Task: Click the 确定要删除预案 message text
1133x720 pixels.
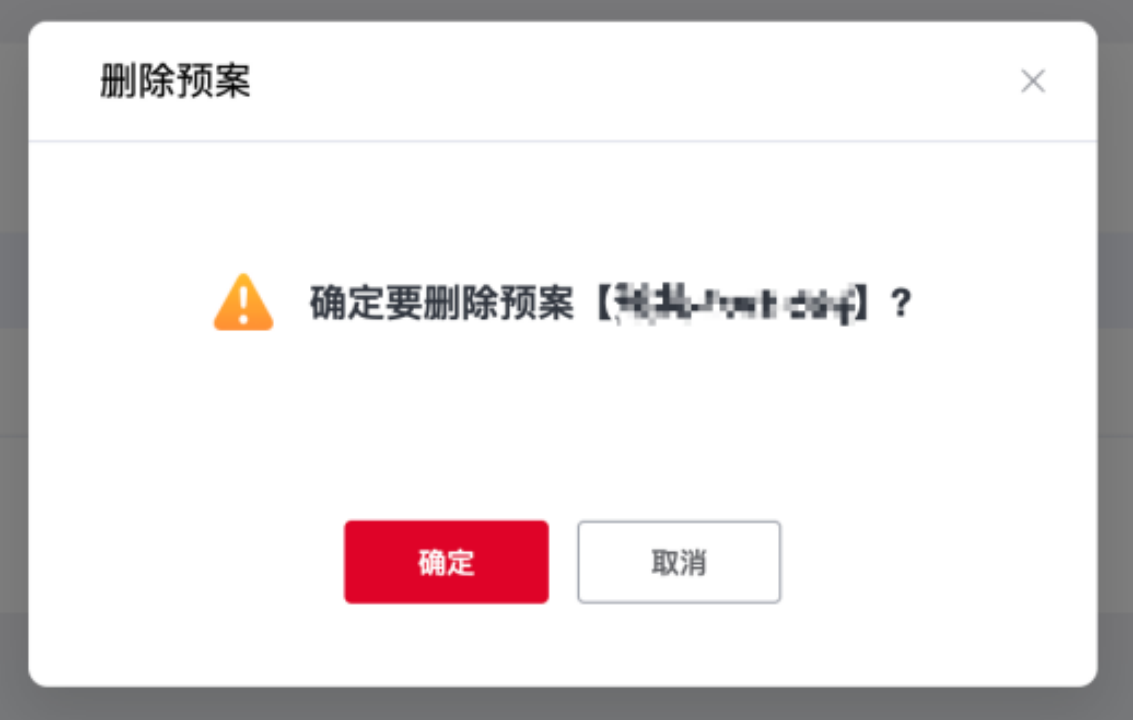Action: pyautogui.click(x=441, y=302)
